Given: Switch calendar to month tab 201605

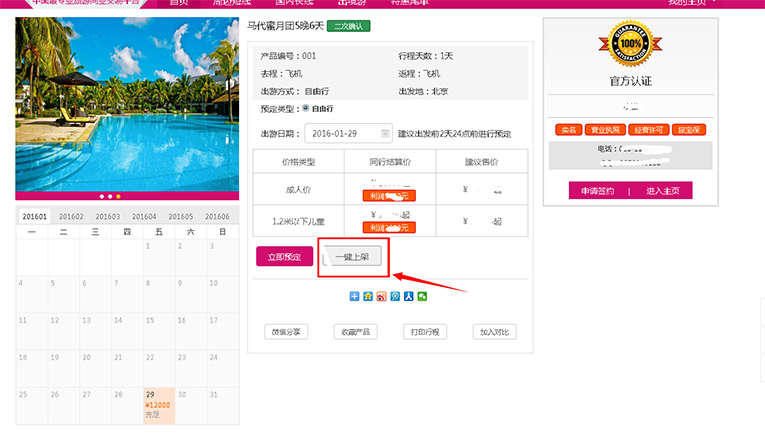Looking at the screenshot, I should point(181,216).
